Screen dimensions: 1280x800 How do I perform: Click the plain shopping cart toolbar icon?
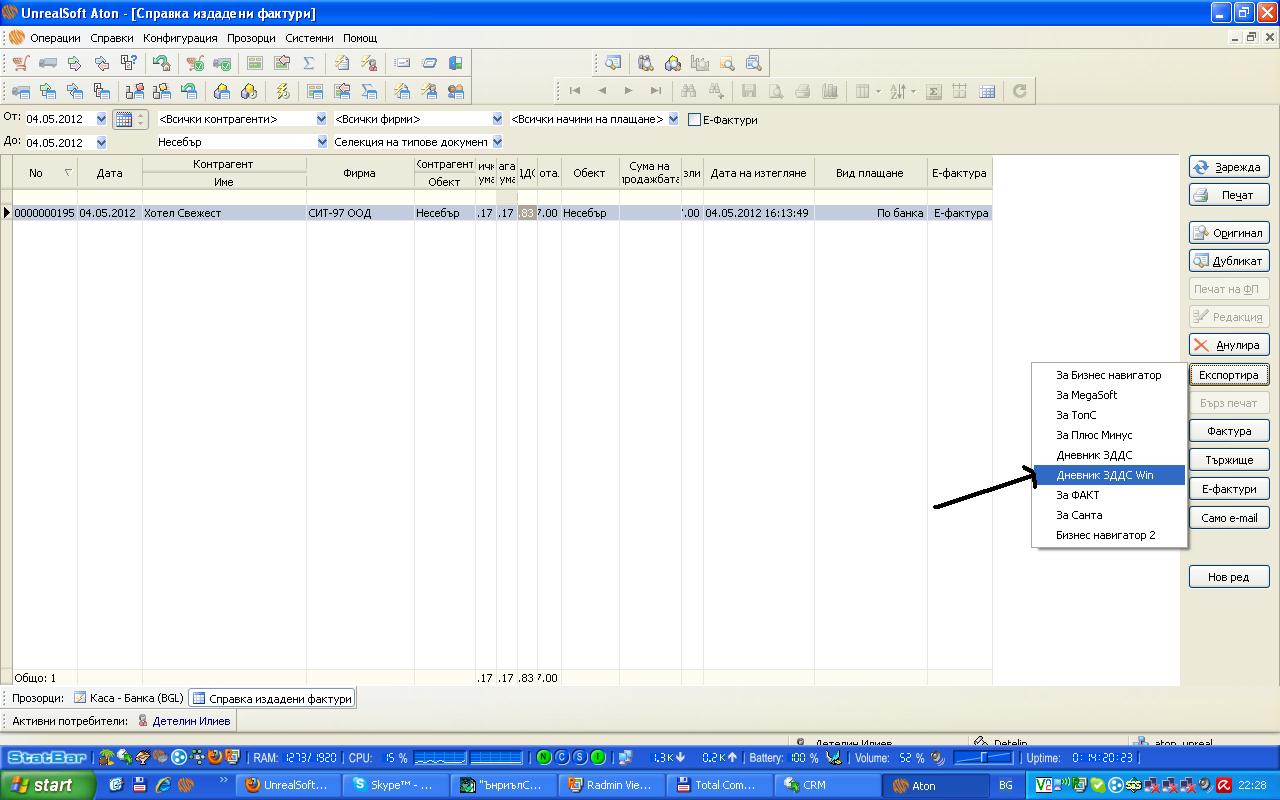[20, 63]
